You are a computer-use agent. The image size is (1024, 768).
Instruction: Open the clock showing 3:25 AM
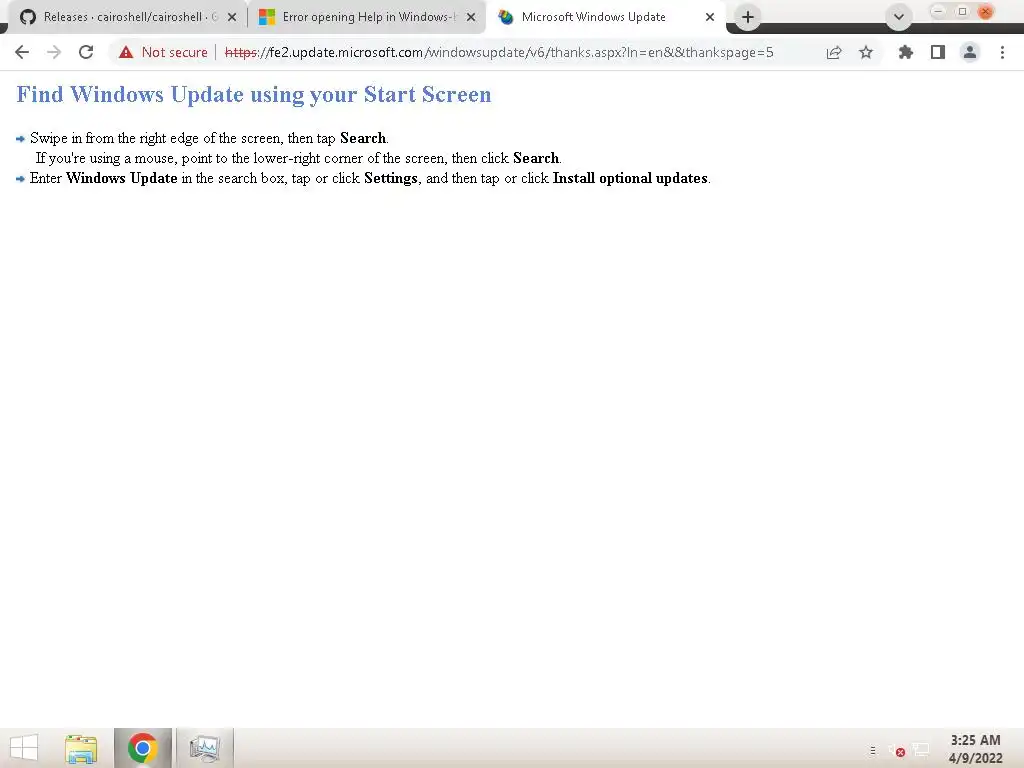coord(975,749)
